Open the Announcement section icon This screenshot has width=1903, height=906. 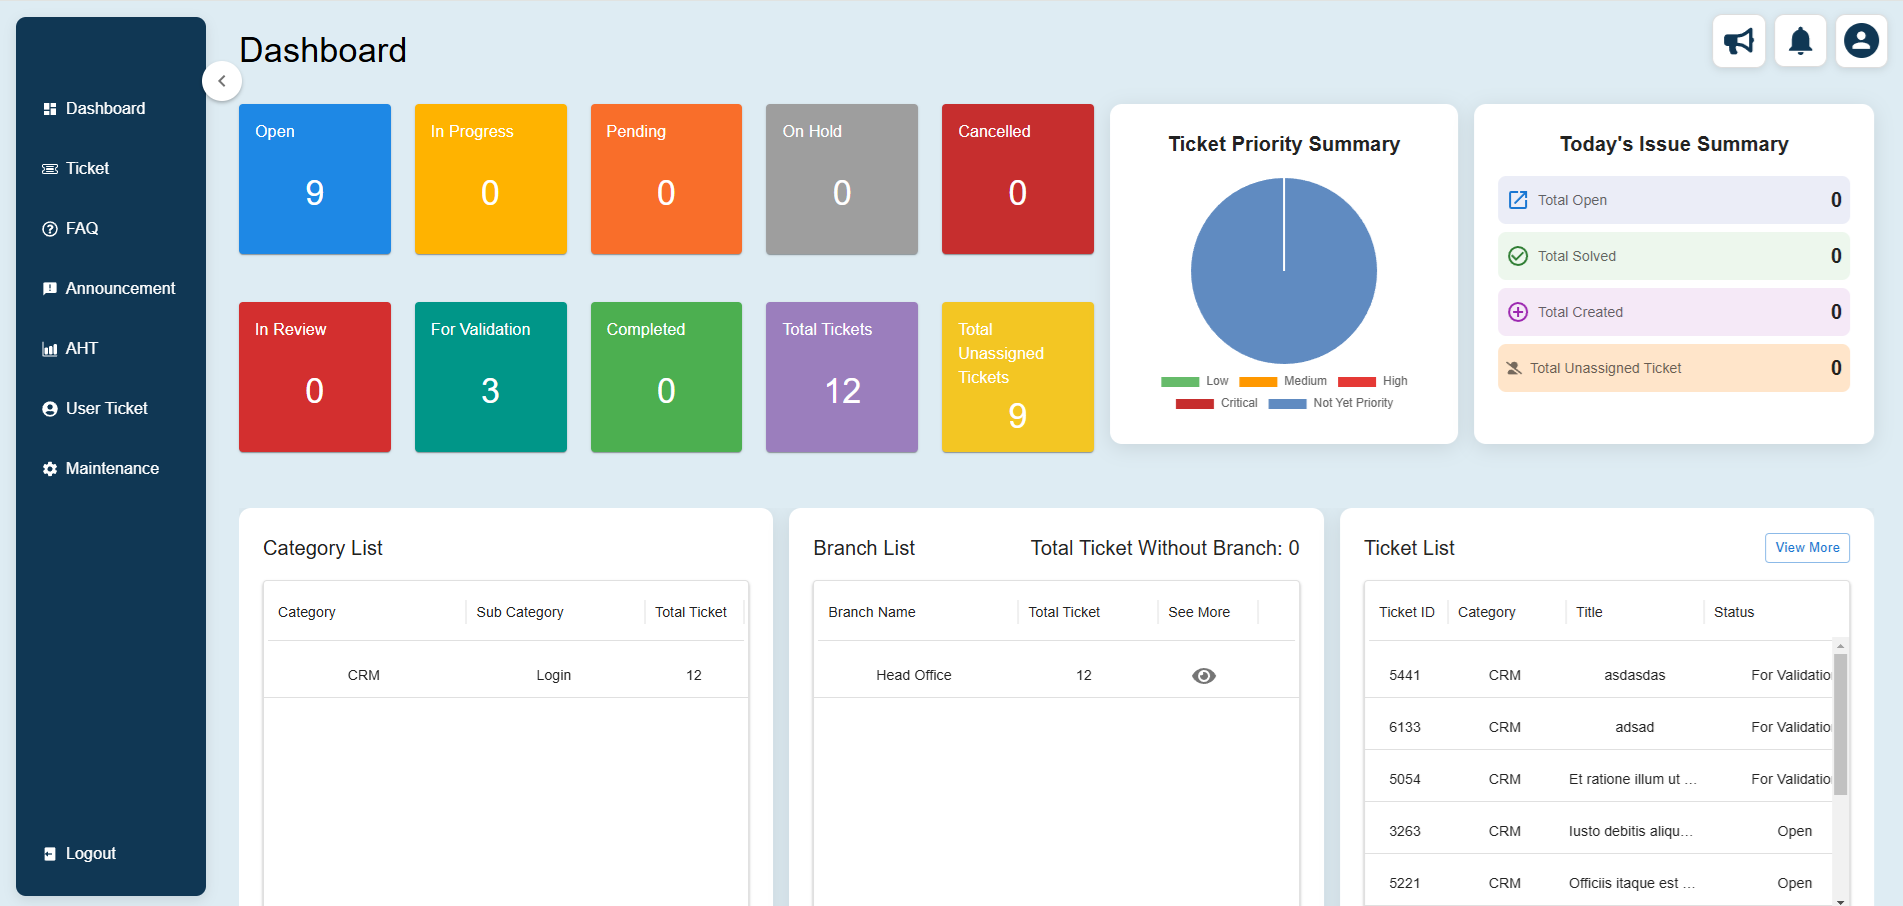[x=50, y=288]
